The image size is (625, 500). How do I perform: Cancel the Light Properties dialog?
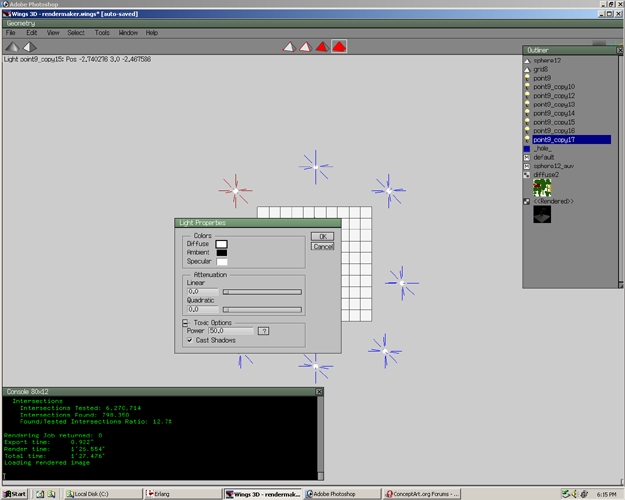pyautogui.click(x=322, y=246)
